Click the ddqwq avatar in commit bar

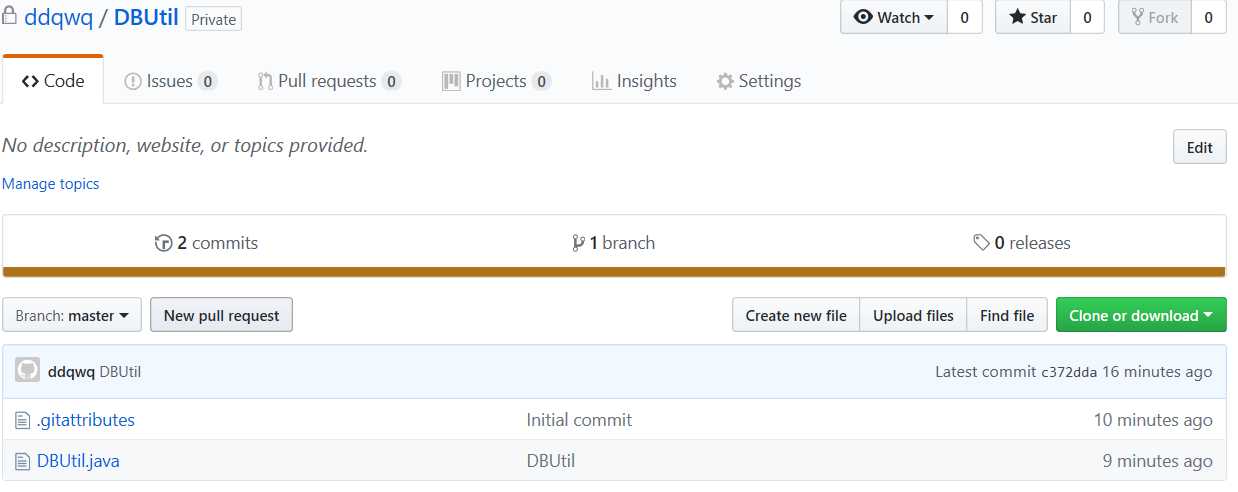(x=27, y=371)
